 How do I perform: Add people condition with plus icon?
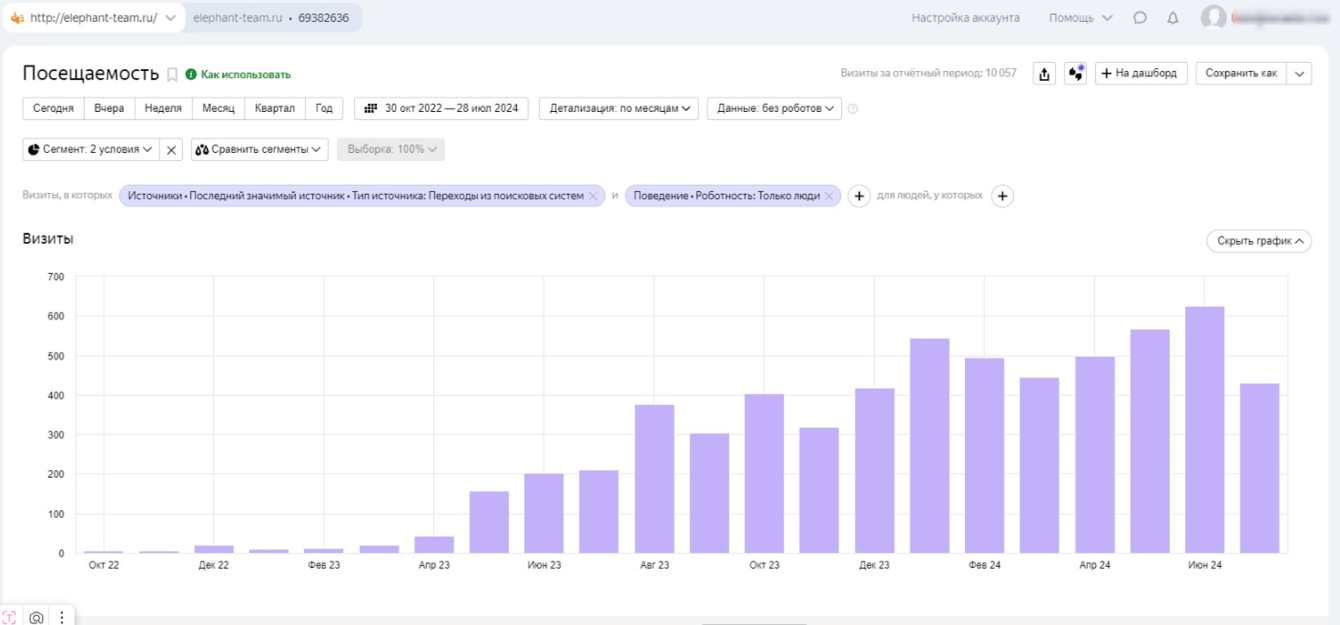pos(1002,196)
